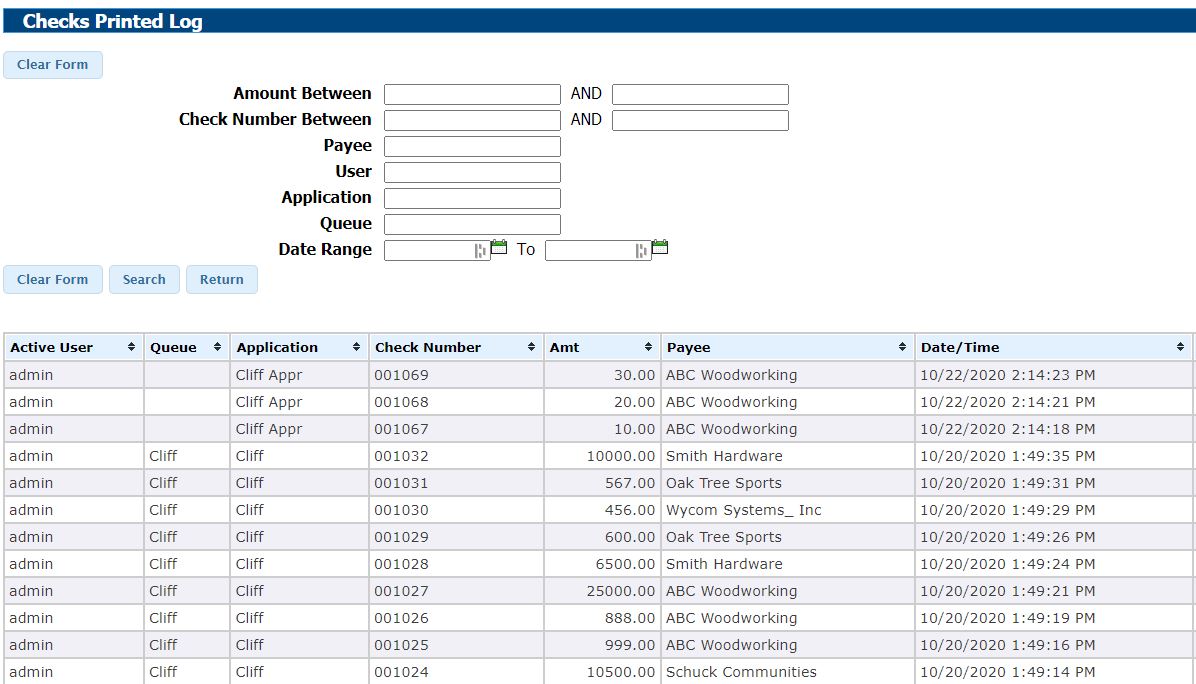Click the Queue filter field

pyautogui.click(x=471, y=223)
